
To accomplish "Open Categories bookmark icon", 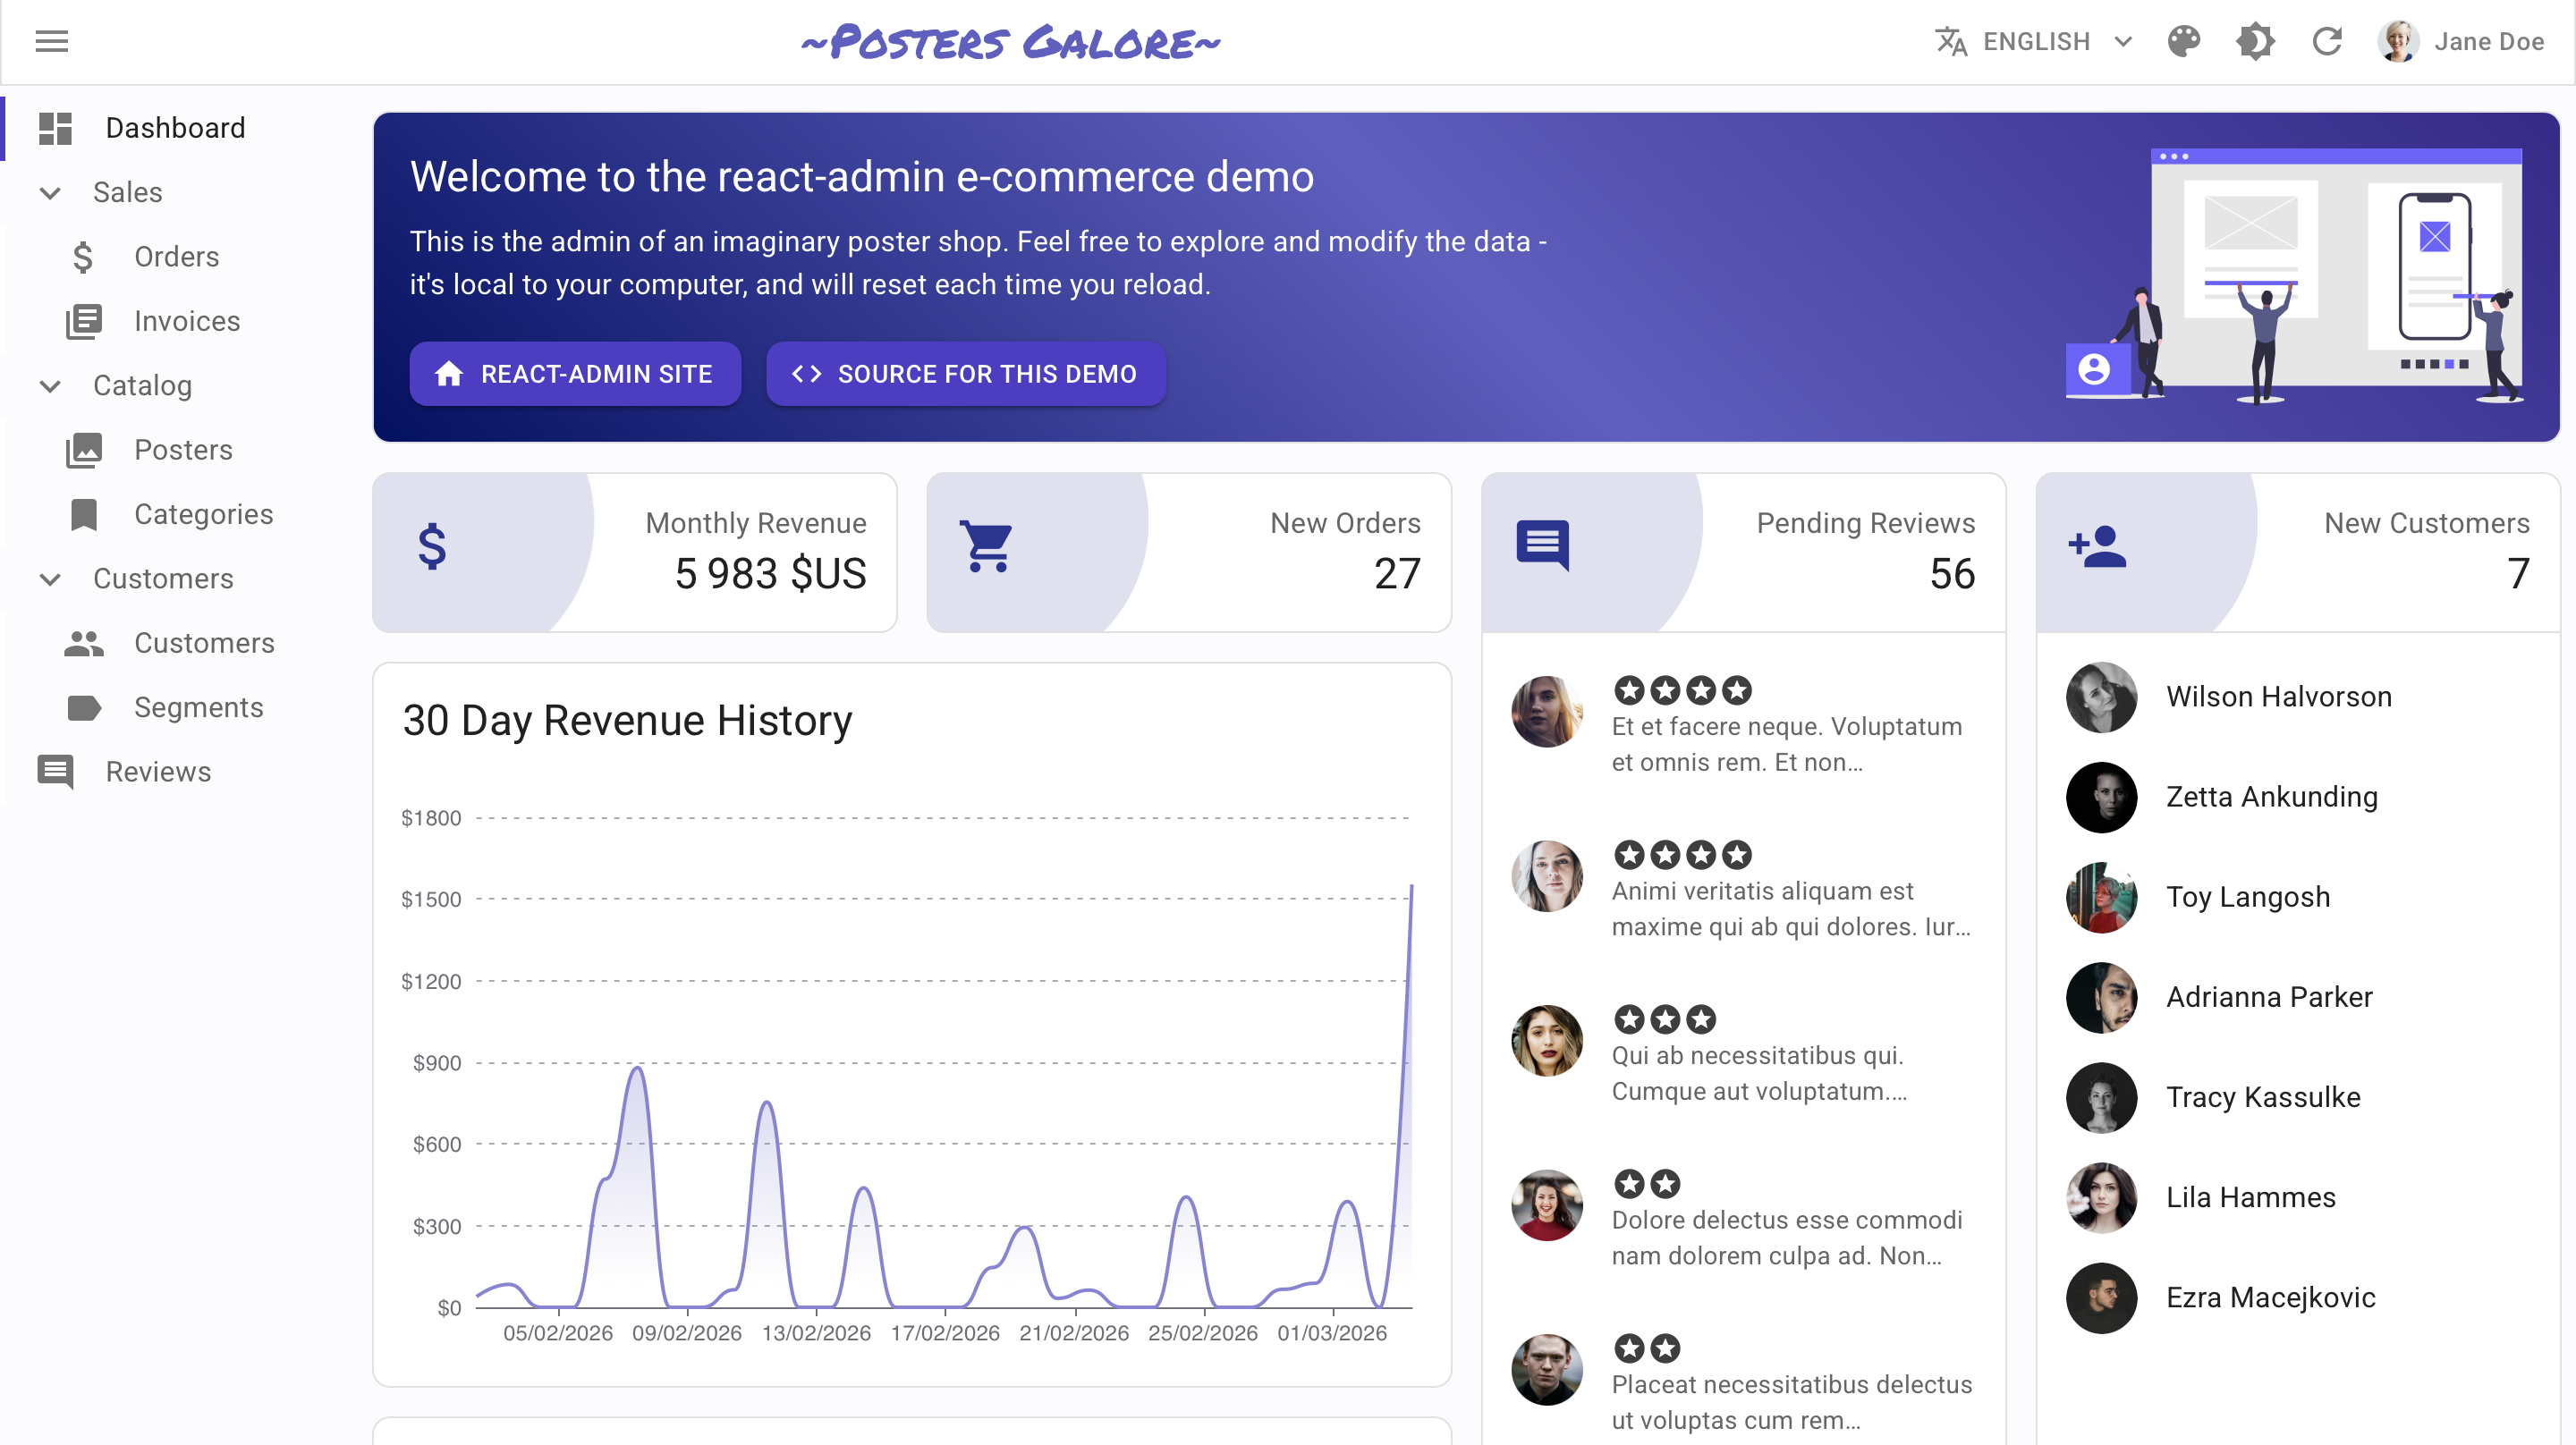I will 83,514.
